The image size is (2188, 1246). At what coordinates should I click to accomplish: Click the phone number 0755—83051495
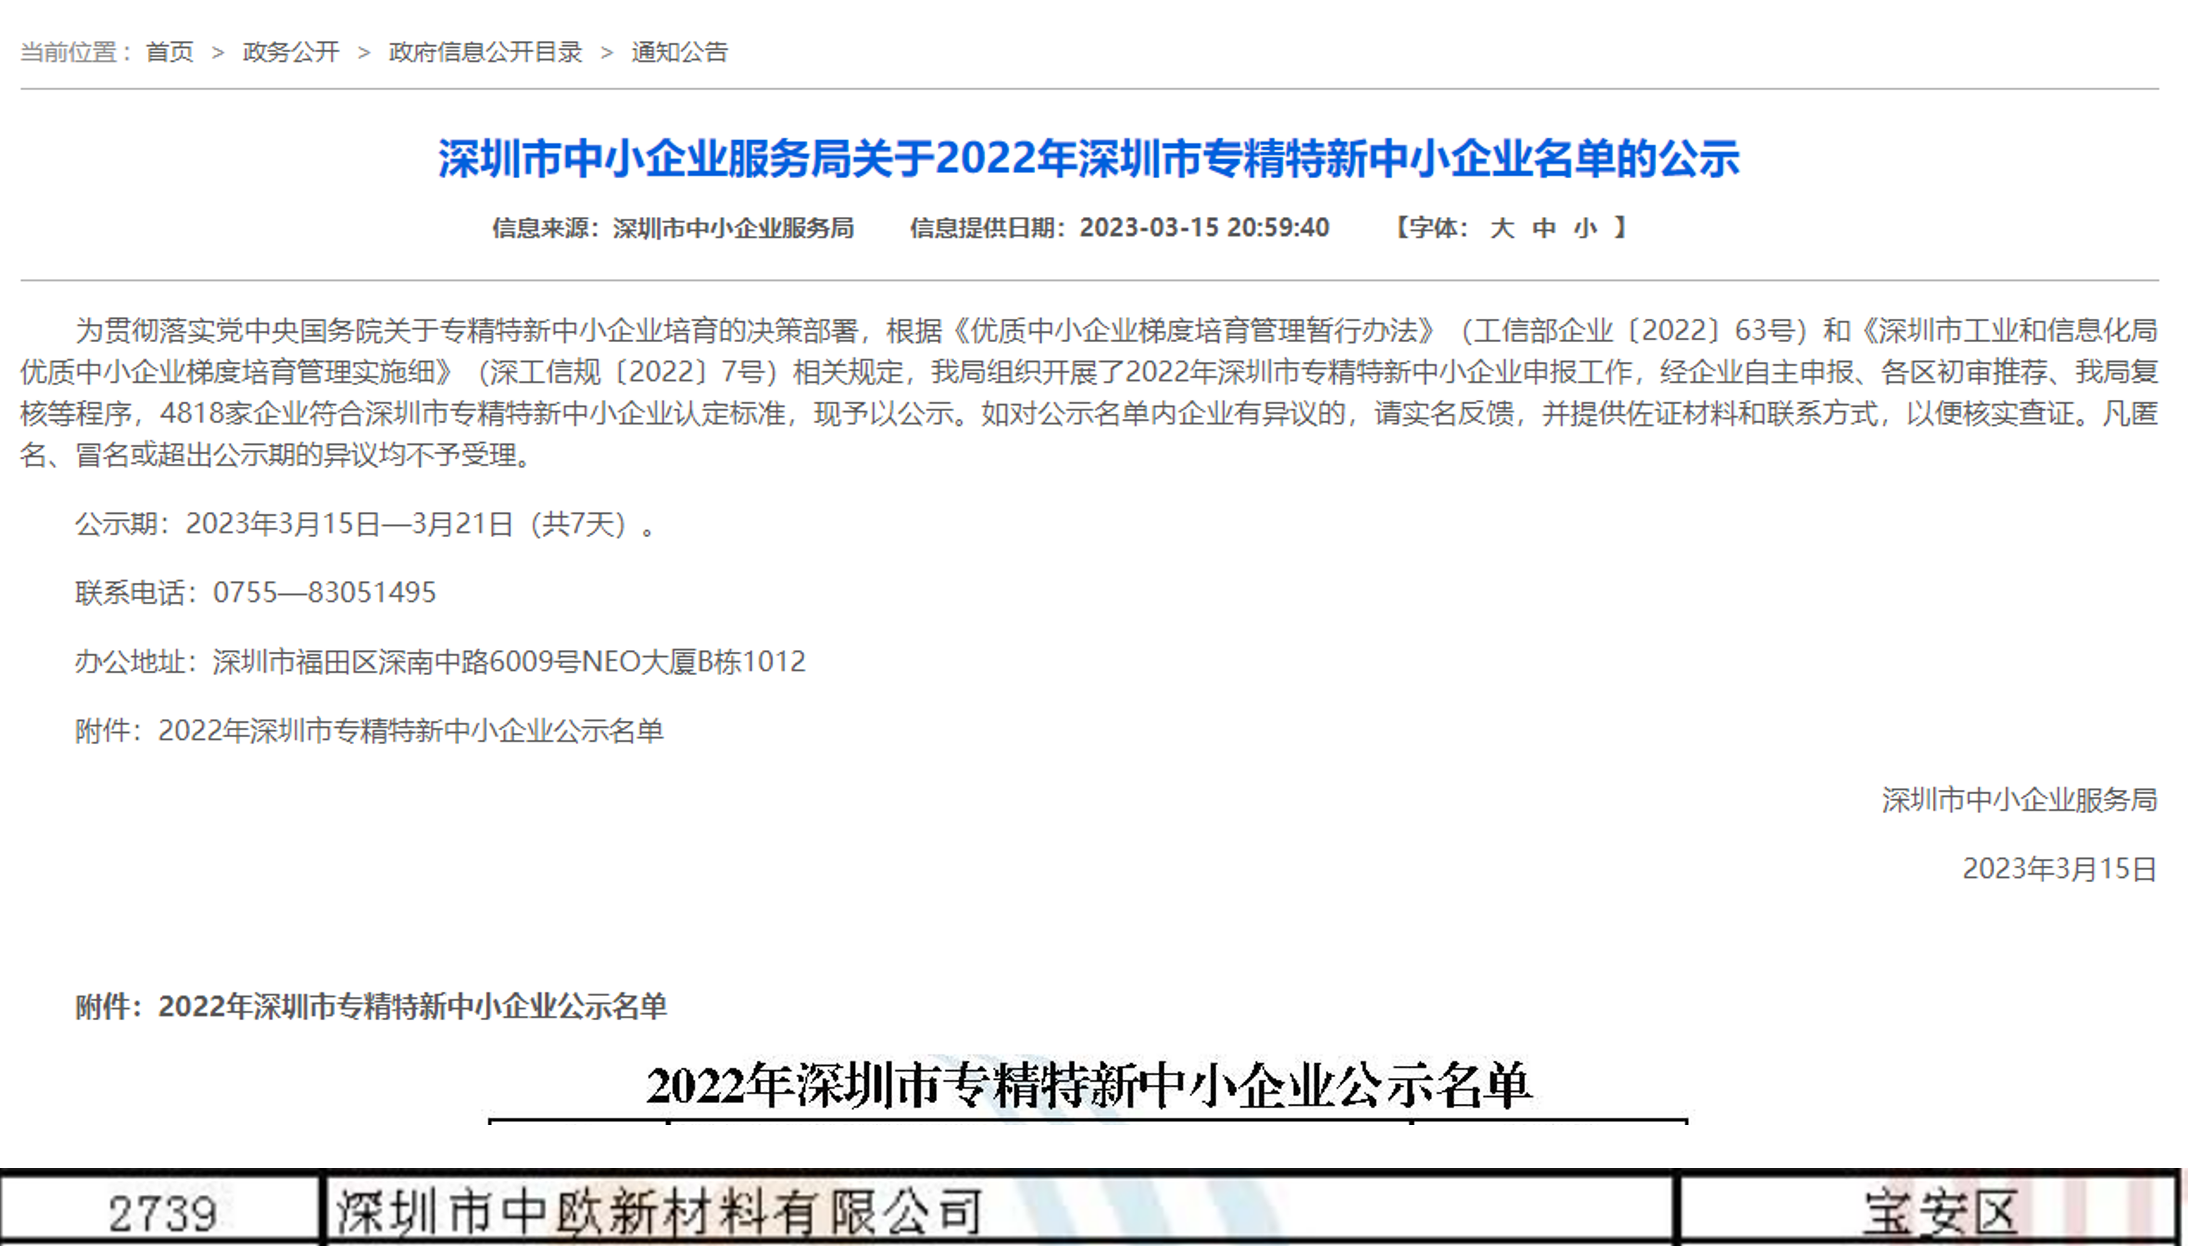point(324,593)
